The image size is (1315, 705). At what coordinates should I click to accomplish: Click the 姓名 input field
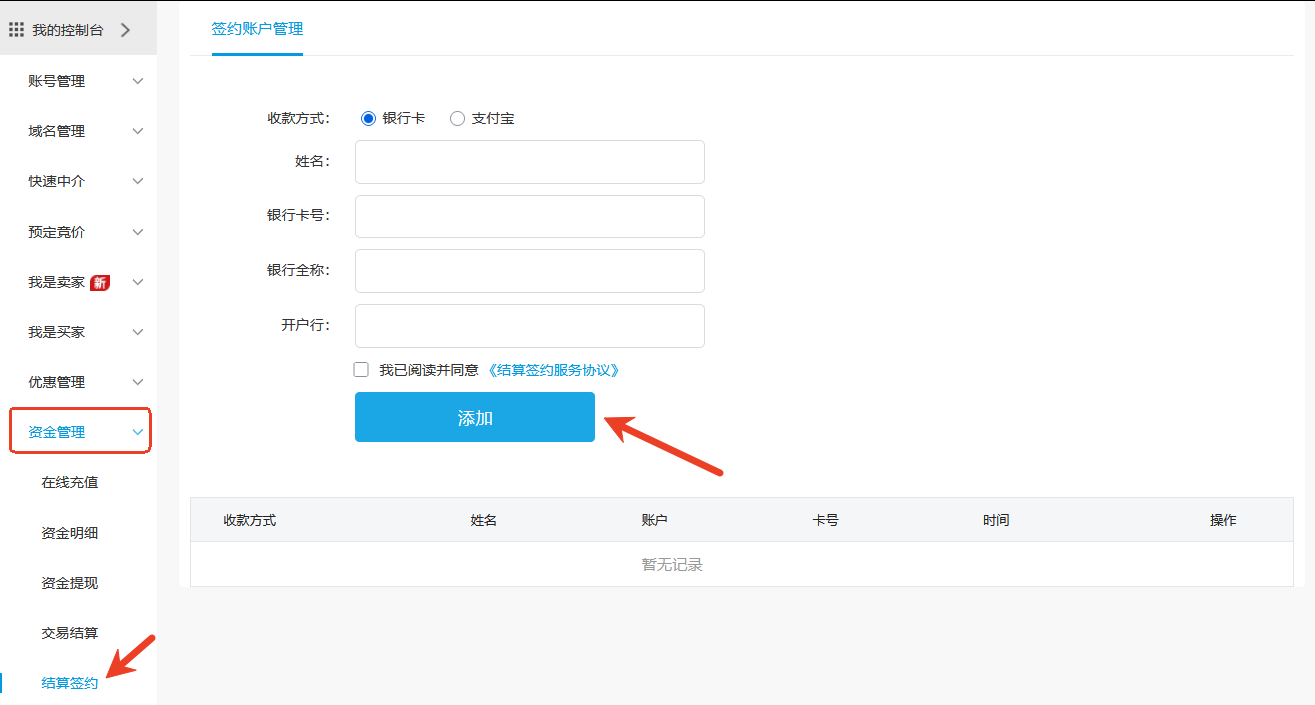(x=530, y=162)
